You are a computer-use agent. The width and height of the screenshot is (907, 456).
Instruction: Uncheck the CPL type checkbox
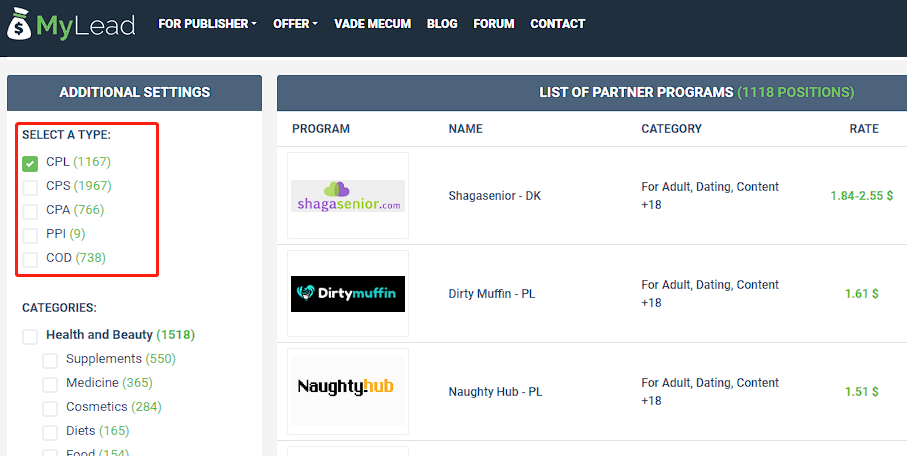click(x=30, y=164)
